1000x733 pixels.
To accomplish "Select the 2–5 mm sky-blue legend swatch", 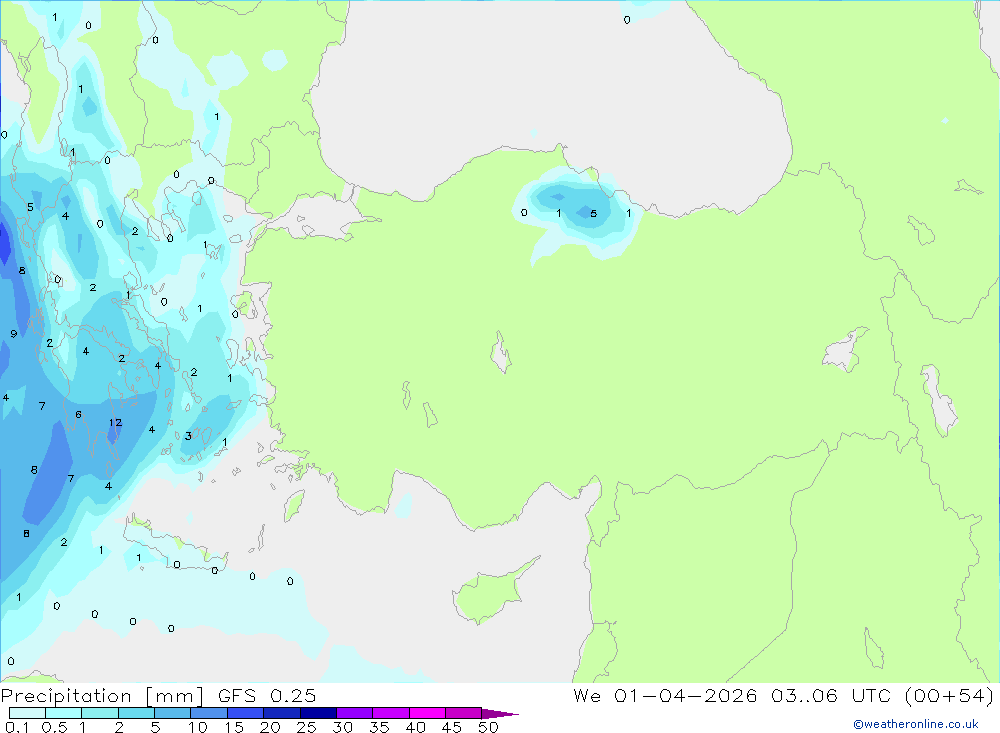I will 136,713.
